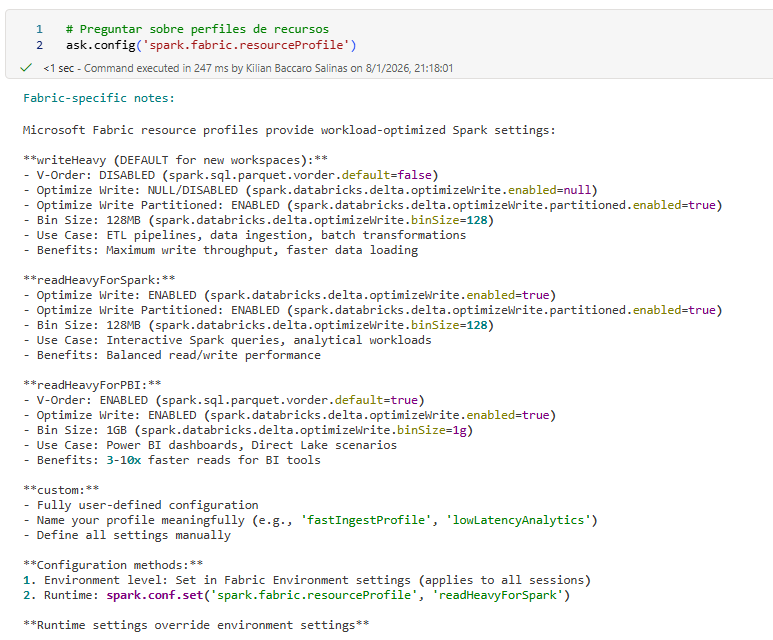Click the ask.config code line

point(211,45)
